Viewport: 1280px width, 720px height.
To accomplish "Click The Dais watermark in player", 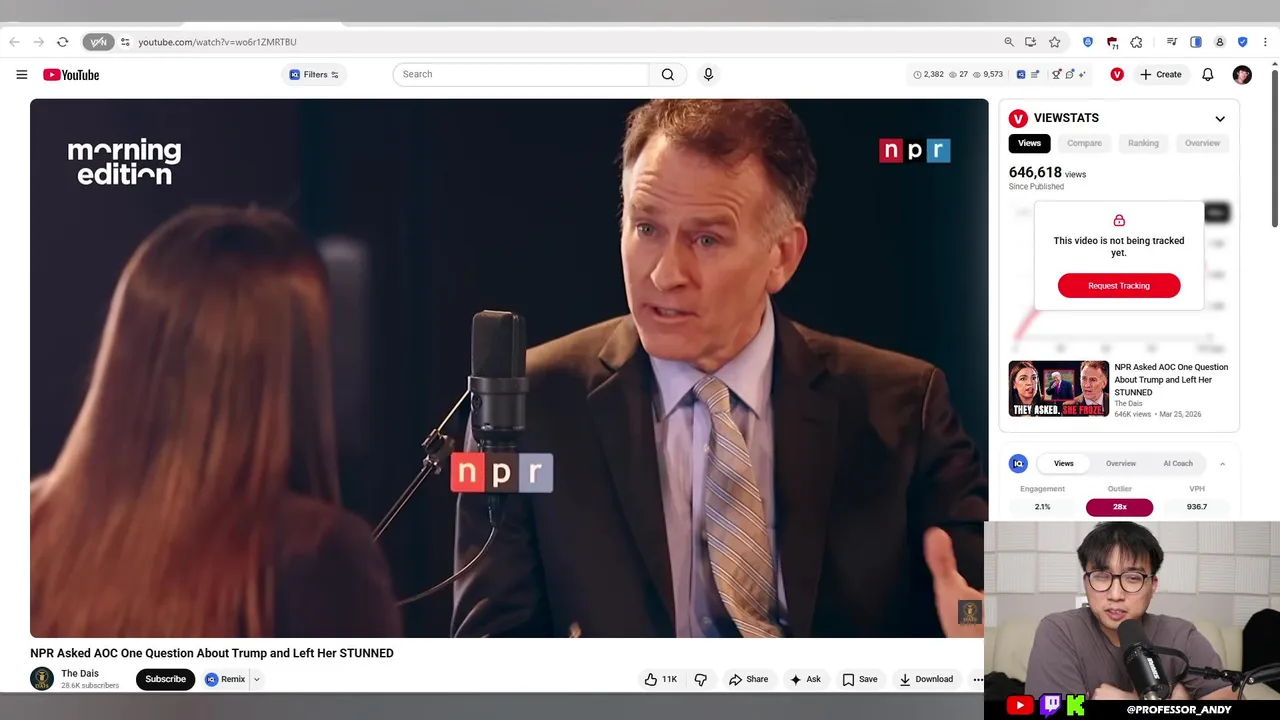I will 970,612.
